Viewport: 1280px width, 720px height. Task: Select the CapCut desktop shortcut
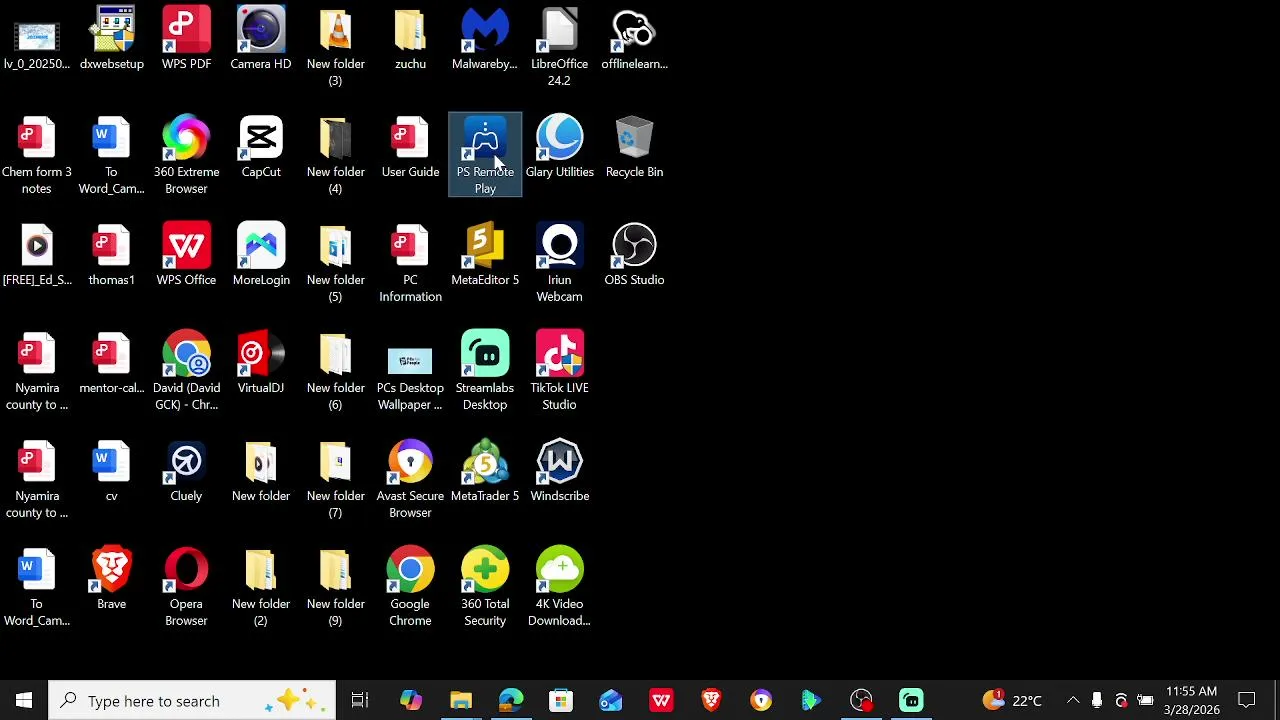[x=261, y=146]
